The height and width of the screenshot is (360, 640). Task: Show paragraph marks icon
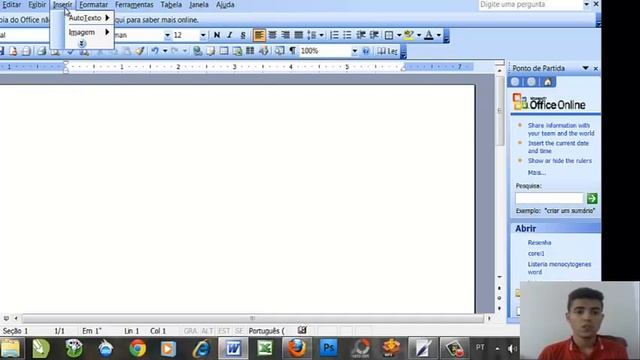[292, 51]
